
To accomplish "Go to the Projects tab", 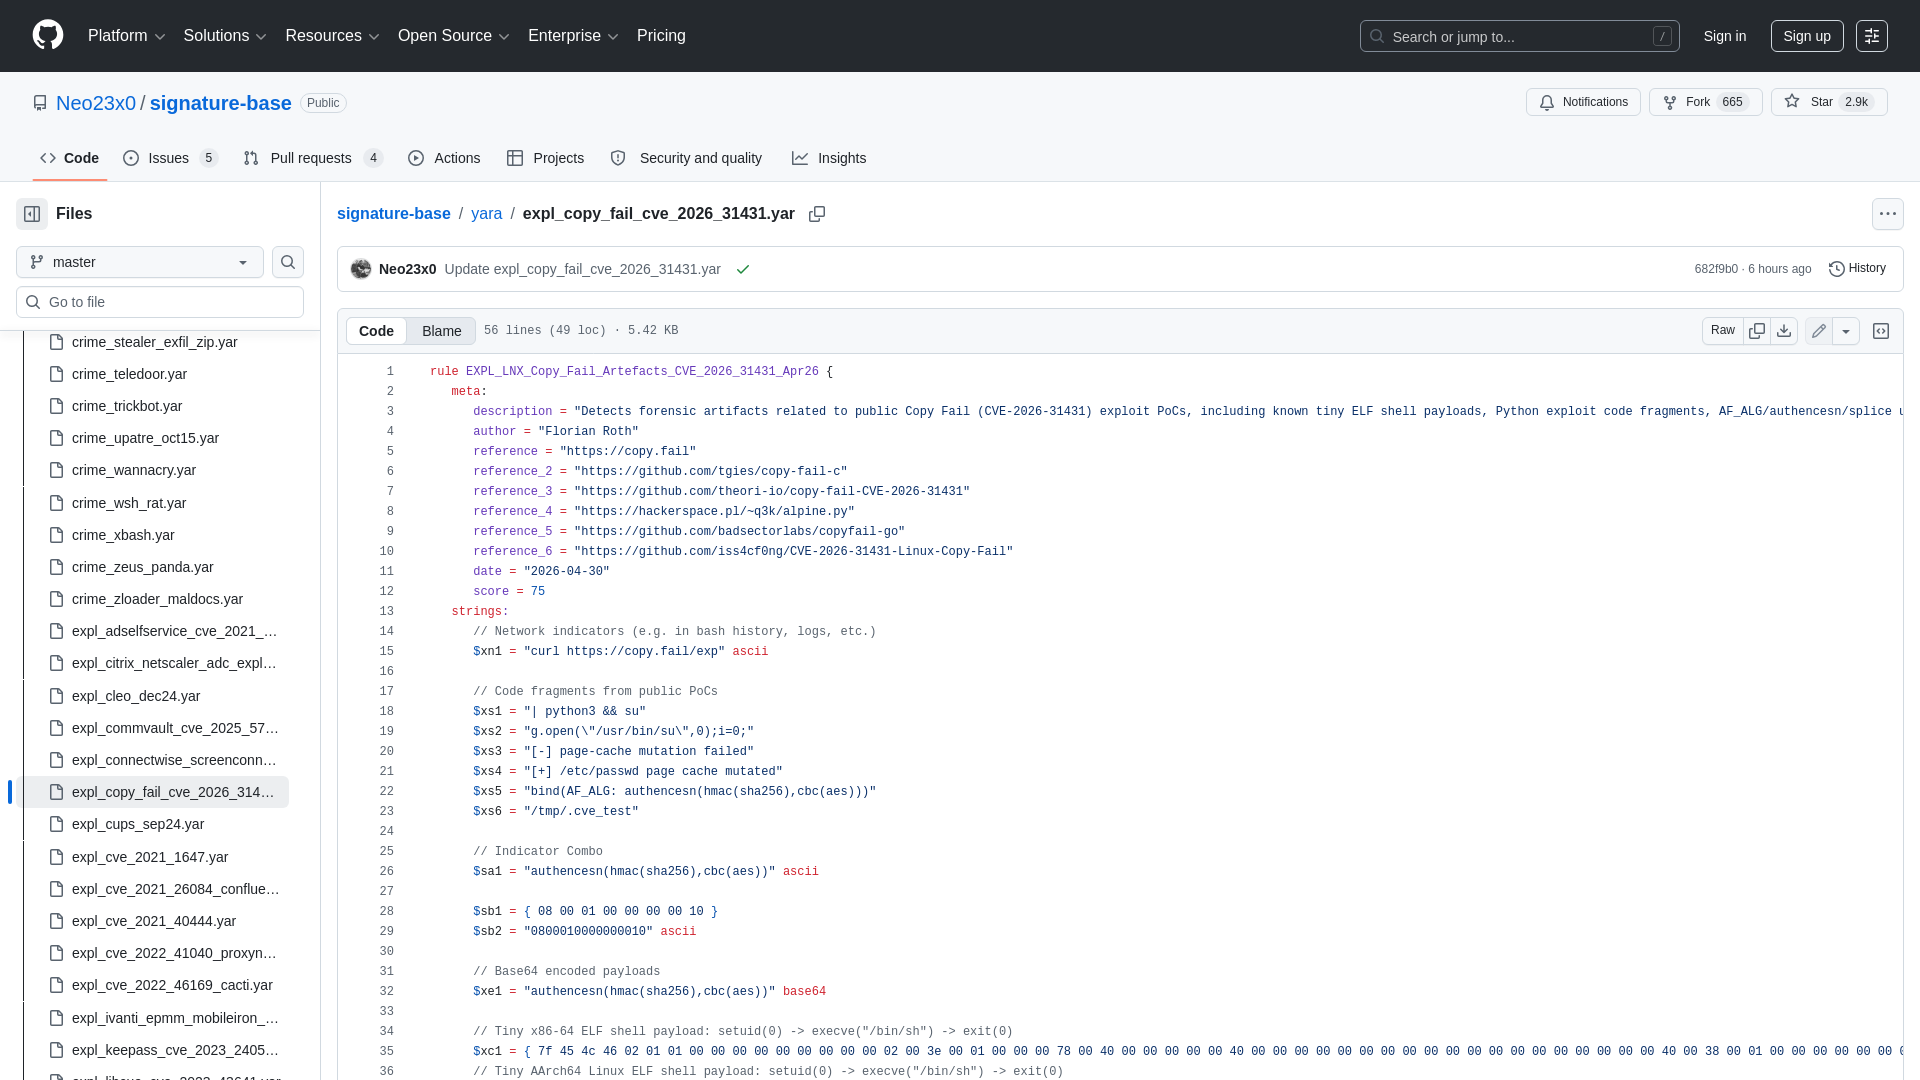I will [545, 158].
